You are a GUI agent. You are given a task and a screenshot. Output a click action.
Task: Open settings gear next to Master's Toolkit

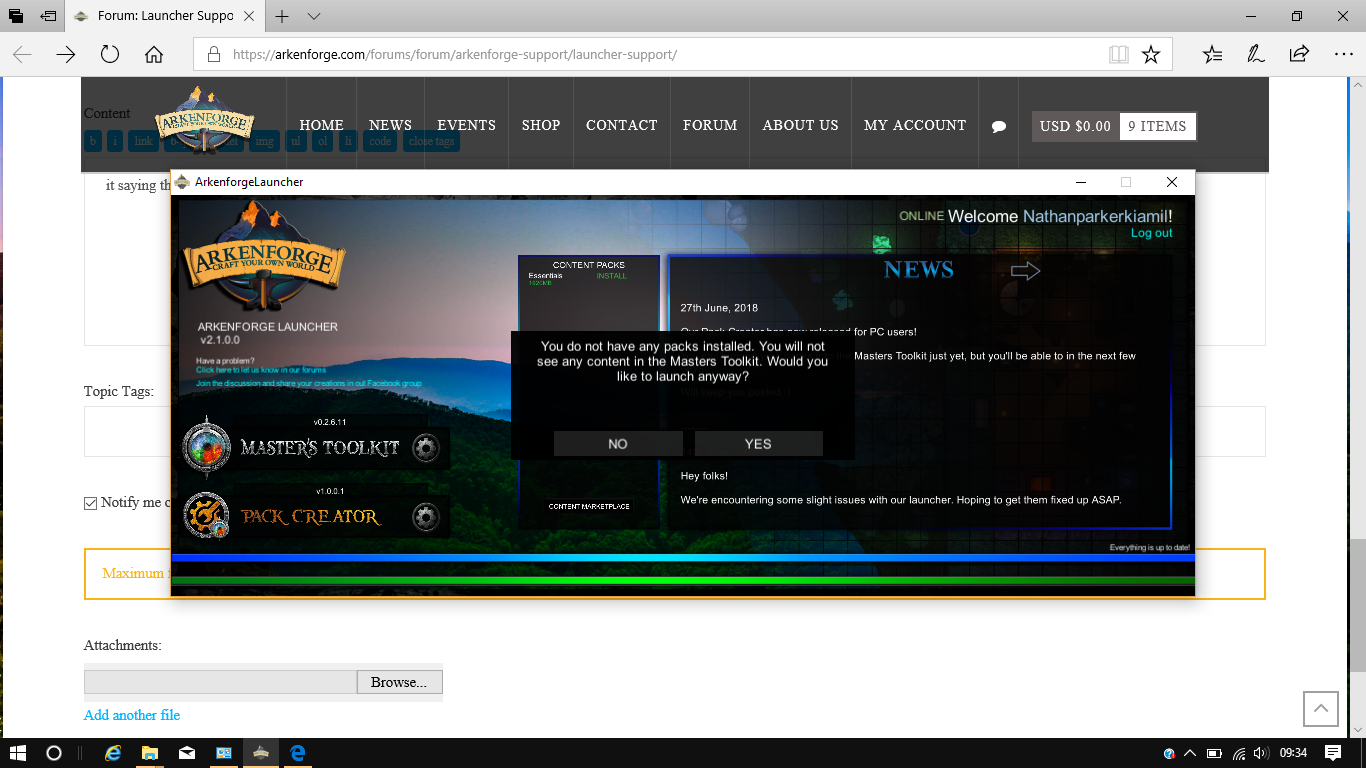[x=426, y=448]
